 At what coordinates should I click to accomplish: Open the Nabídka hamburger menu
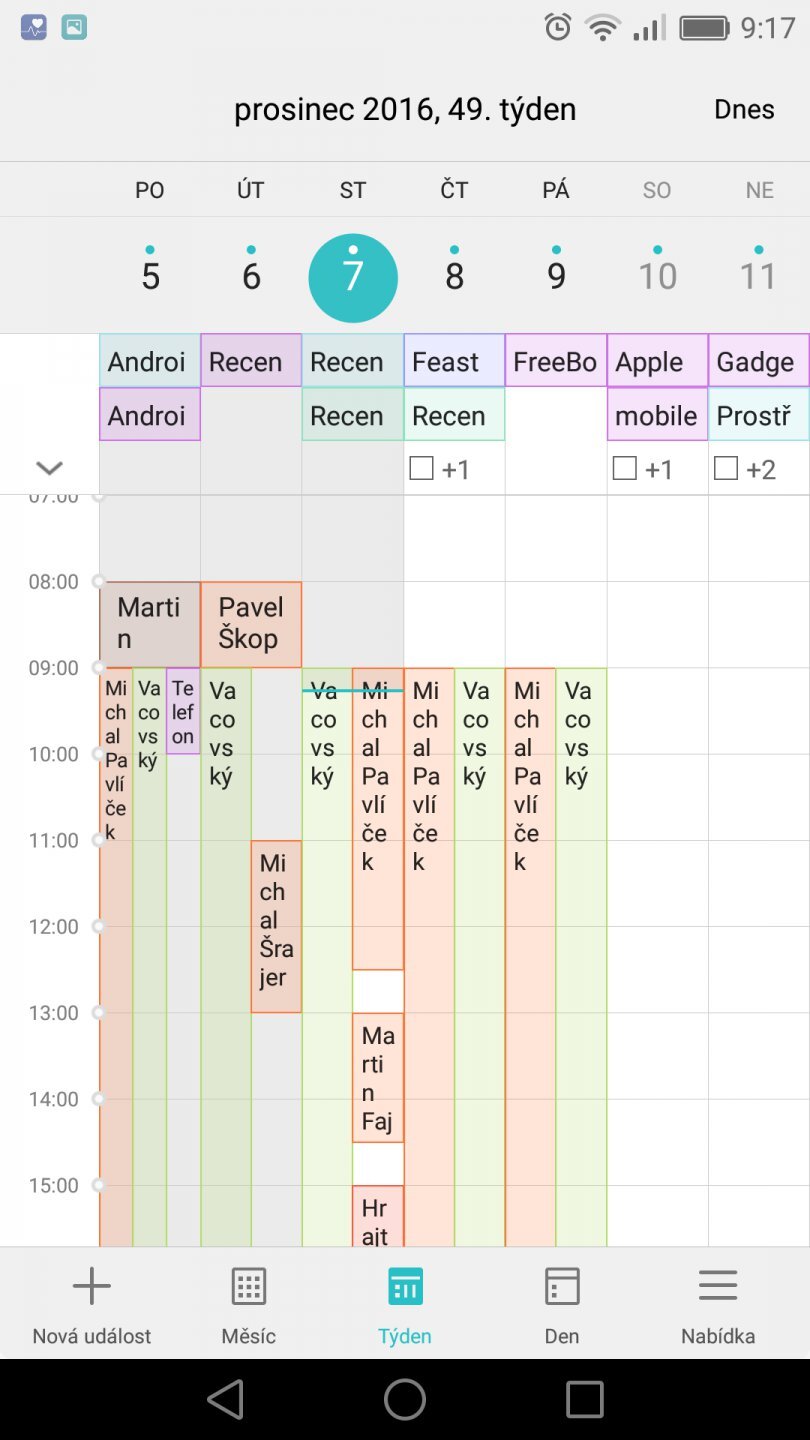[x=718, y=1286]
